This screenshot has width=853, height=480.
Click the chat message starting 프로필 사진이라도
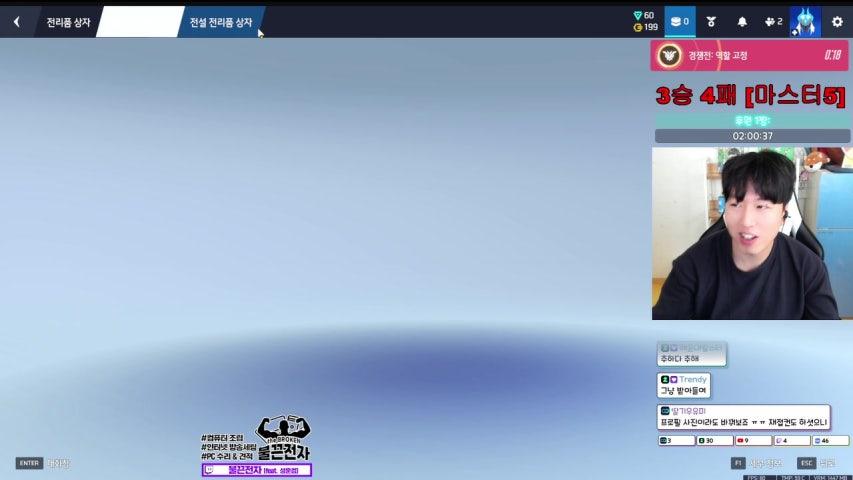(743, 422)
